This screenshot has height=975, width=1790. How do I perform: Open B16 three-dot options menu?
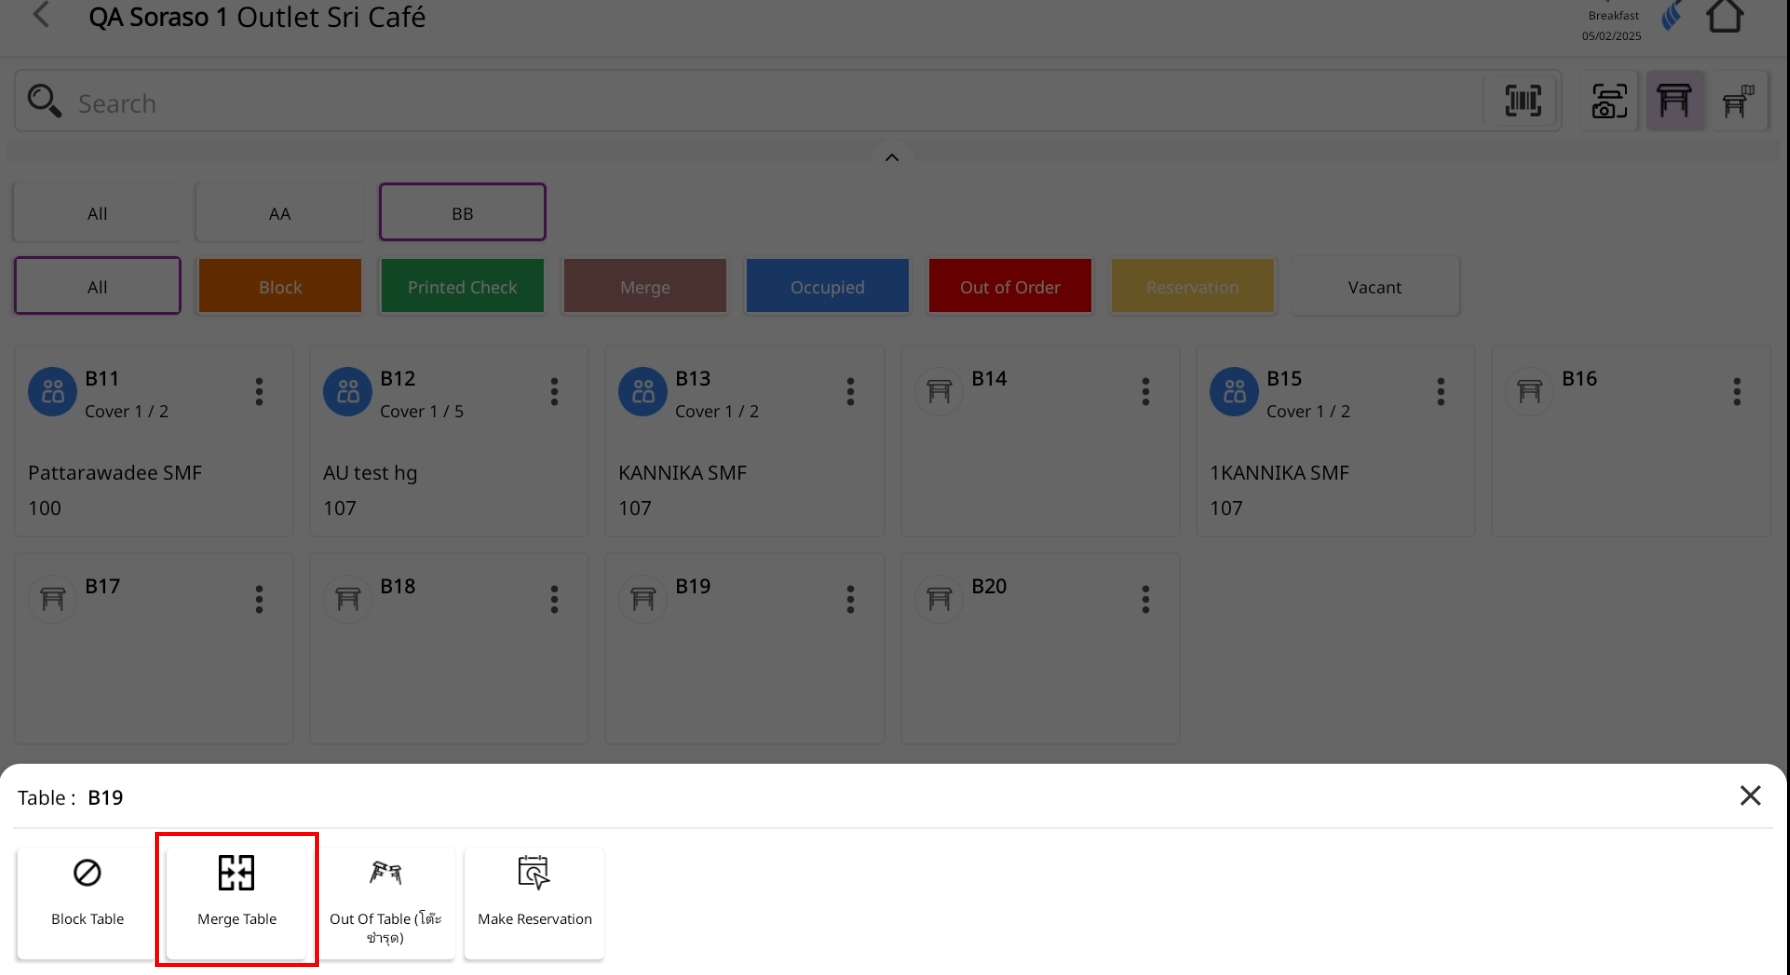pyautogui.click(x=1737, y=392)
